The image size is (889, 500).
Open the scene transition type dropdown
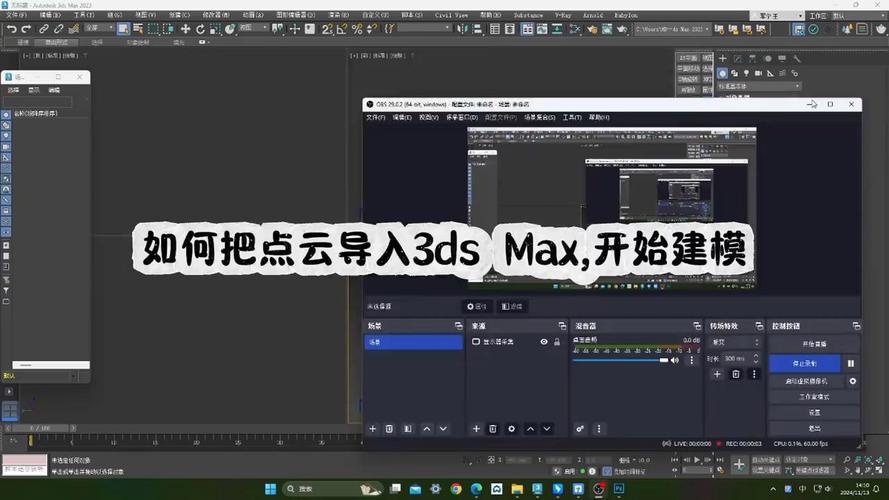[735, 342]
